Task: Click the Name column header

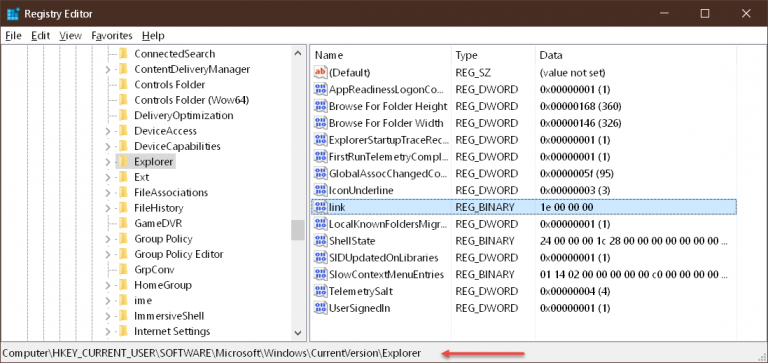Action: (x=380, y=55)
